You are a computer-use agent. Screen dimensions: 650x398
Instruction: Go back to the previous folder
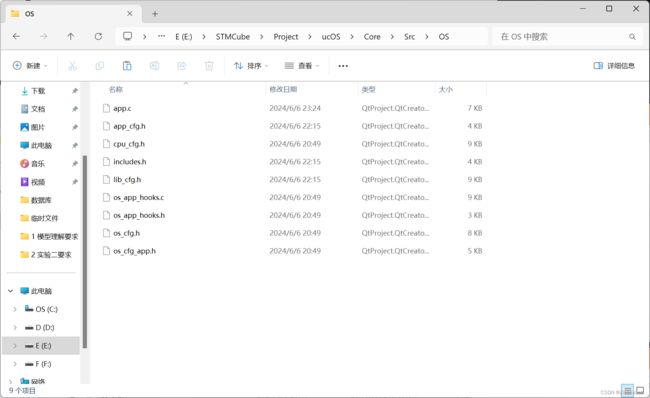[17, 36]
